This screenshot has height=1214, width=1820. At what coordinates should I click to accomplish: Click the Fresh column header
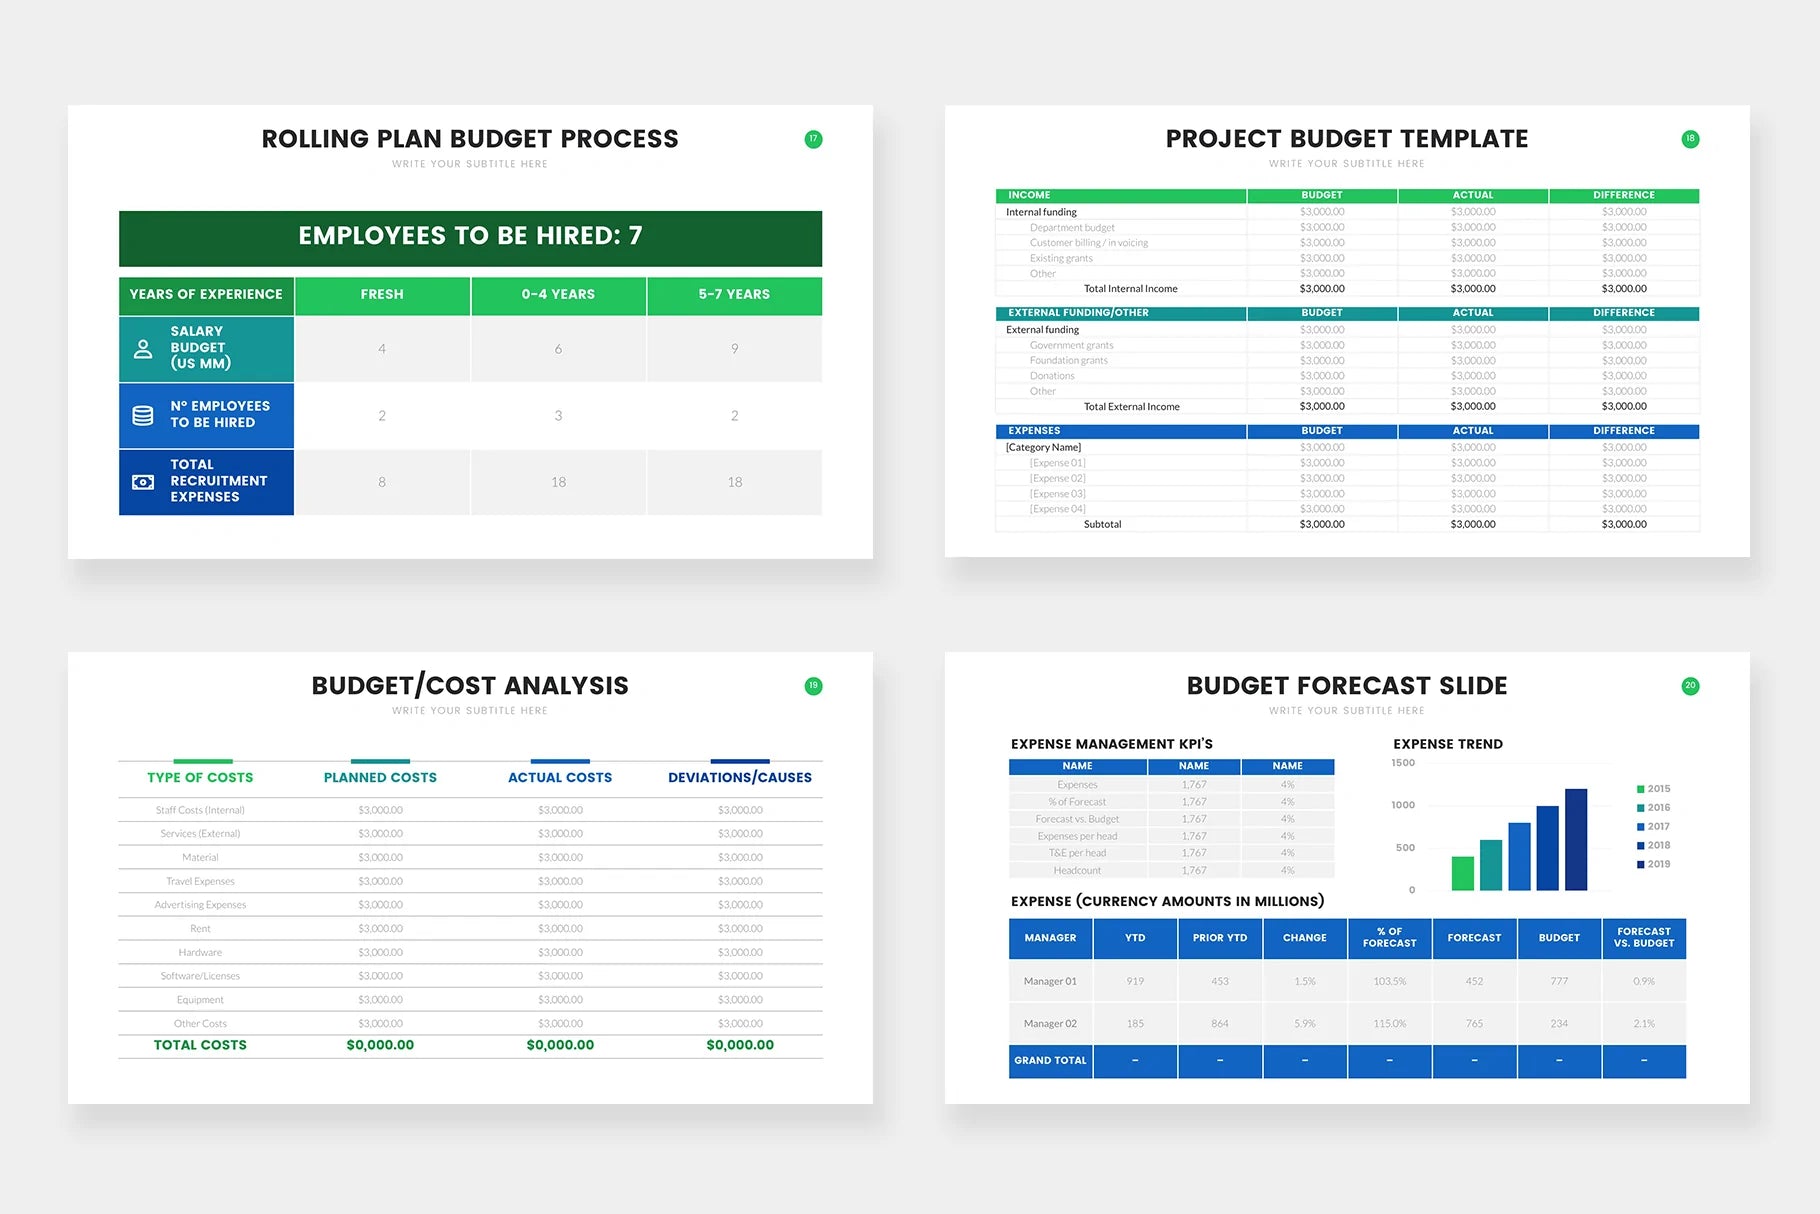[x=382, y=295]
